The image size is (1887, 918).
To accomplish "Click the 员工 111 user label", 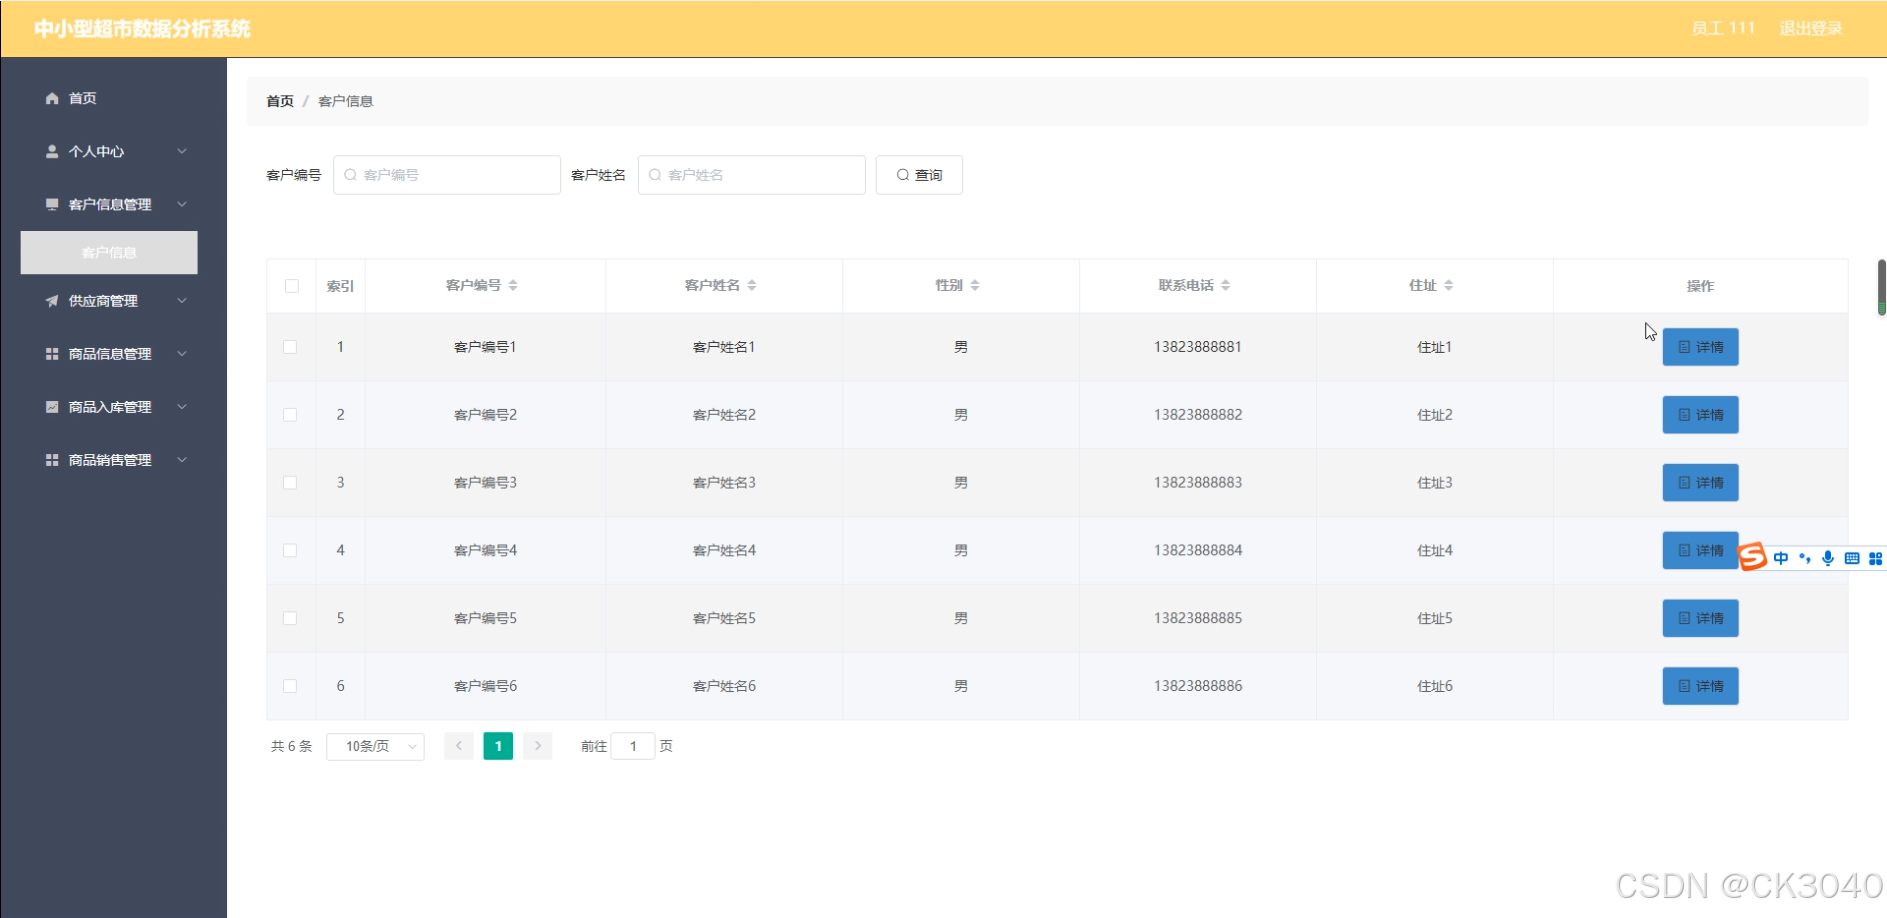I will point(1723,28).
